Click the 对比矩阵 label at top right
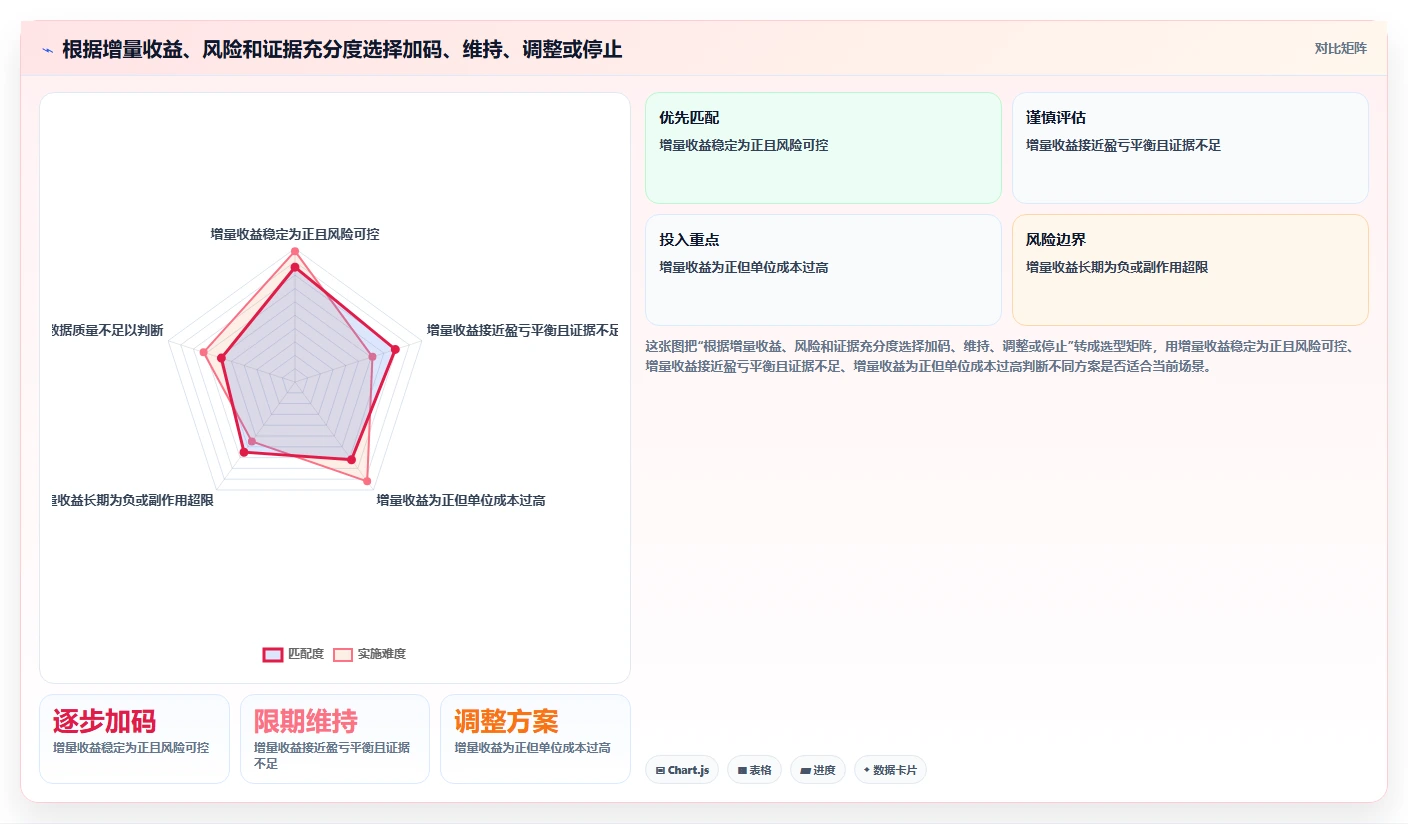This screenshot has height=824, width=1408. point(1340,48)
